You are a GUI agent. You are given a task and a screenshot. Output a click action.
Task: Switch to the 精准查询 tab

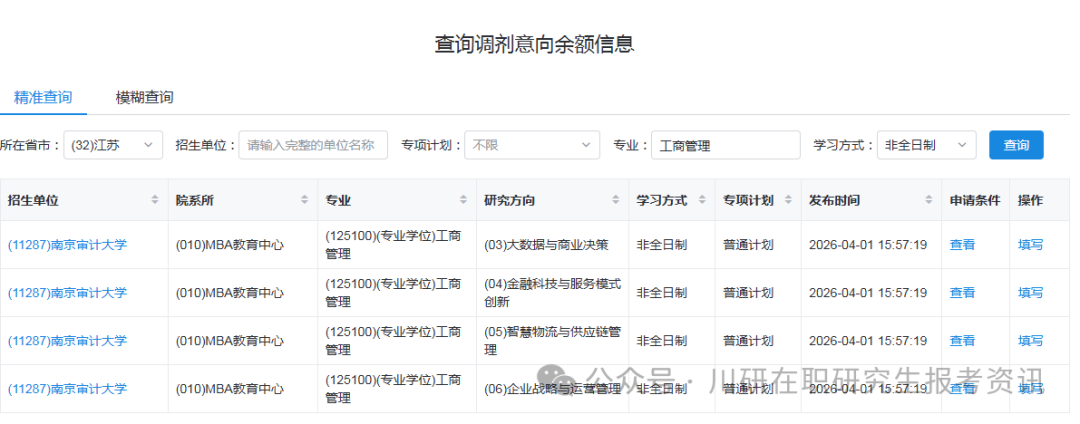43,97
